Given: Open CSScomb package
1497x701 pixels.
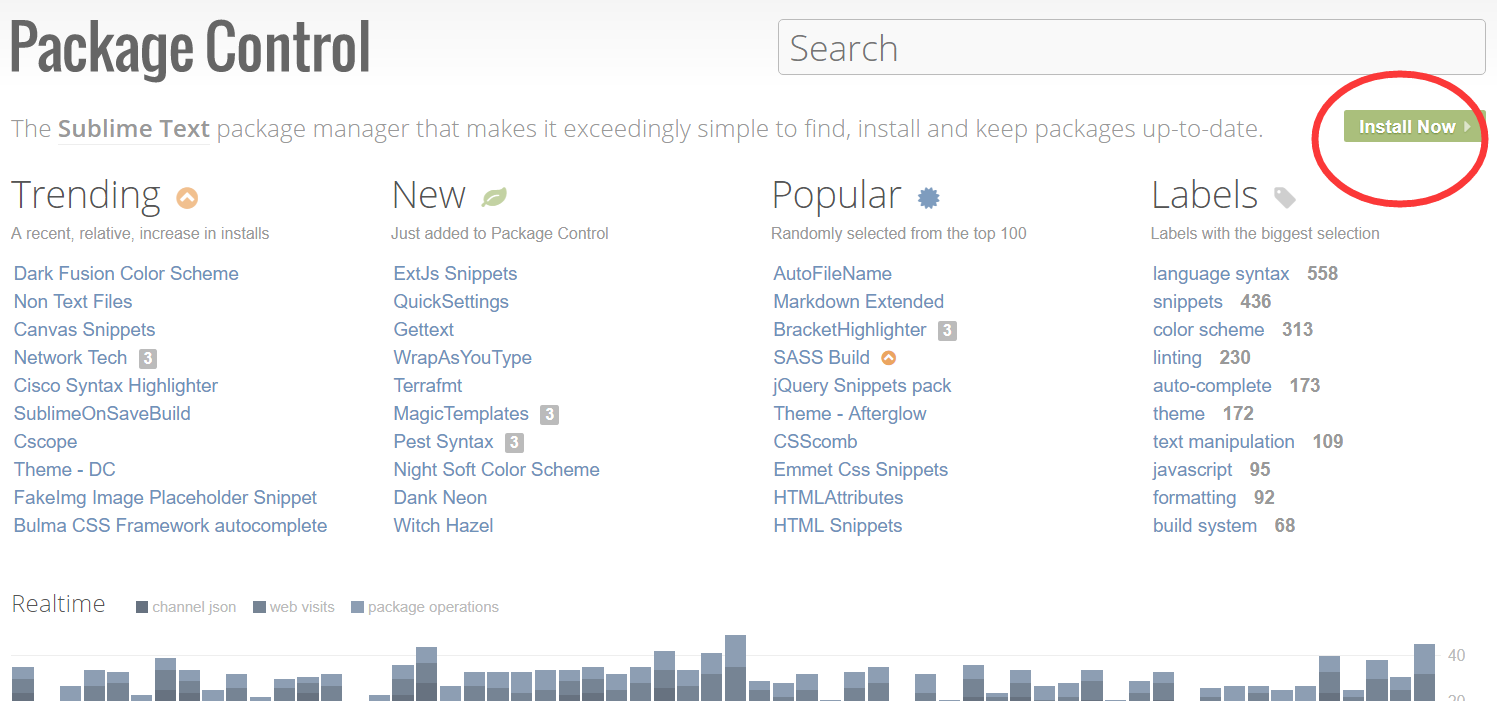Looking at the screenshot, I should coord(816,442).
